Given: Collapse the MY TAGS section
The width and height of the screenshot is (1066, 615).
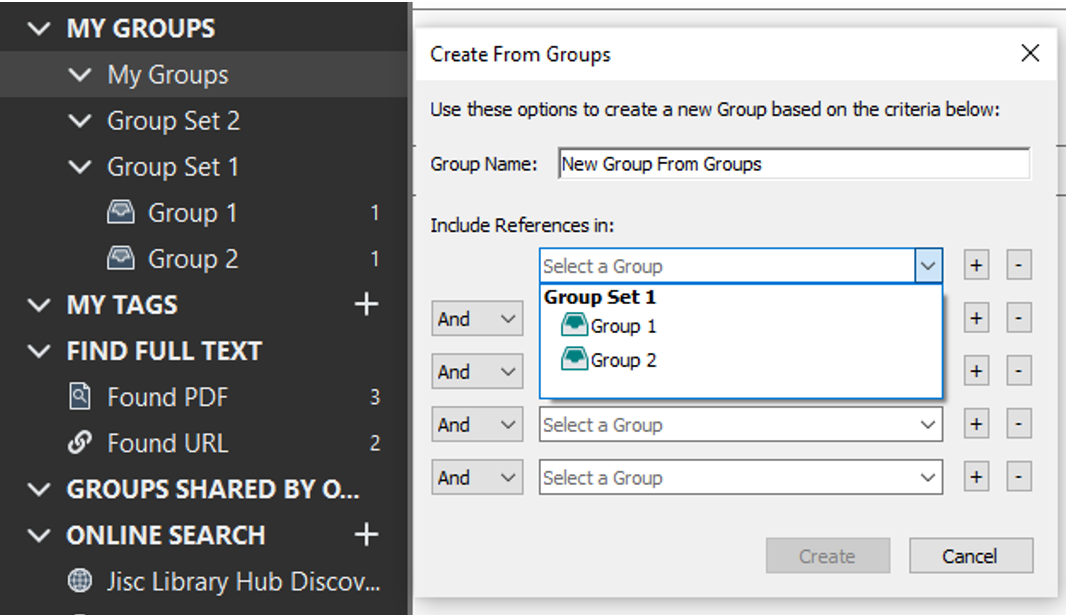Looking at the screenshot, I should [39, 305].
